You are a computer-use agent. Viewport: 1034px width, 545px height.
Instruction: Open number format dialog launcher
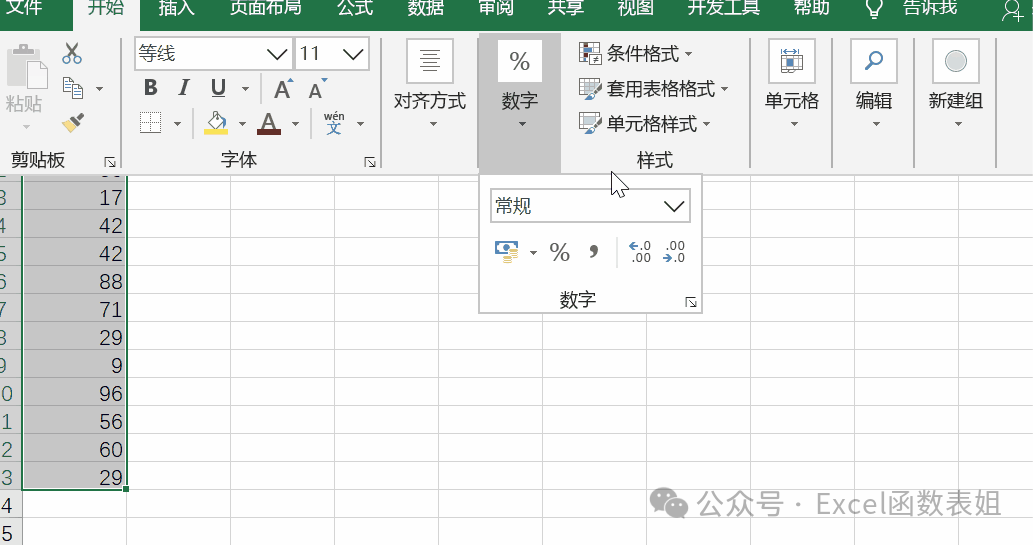pos(691,302)
